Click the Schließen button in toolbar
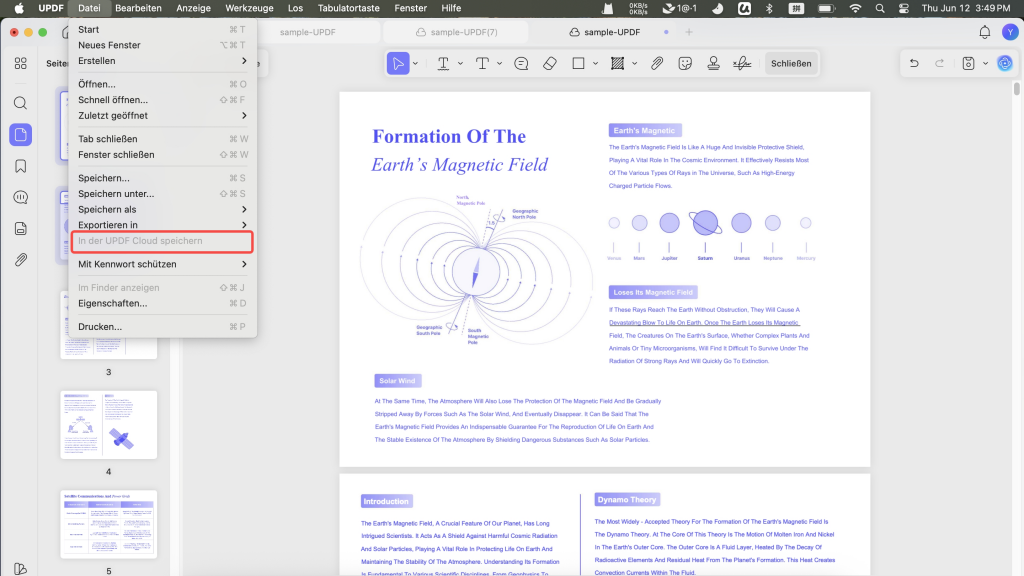 [x=791, y=63]
